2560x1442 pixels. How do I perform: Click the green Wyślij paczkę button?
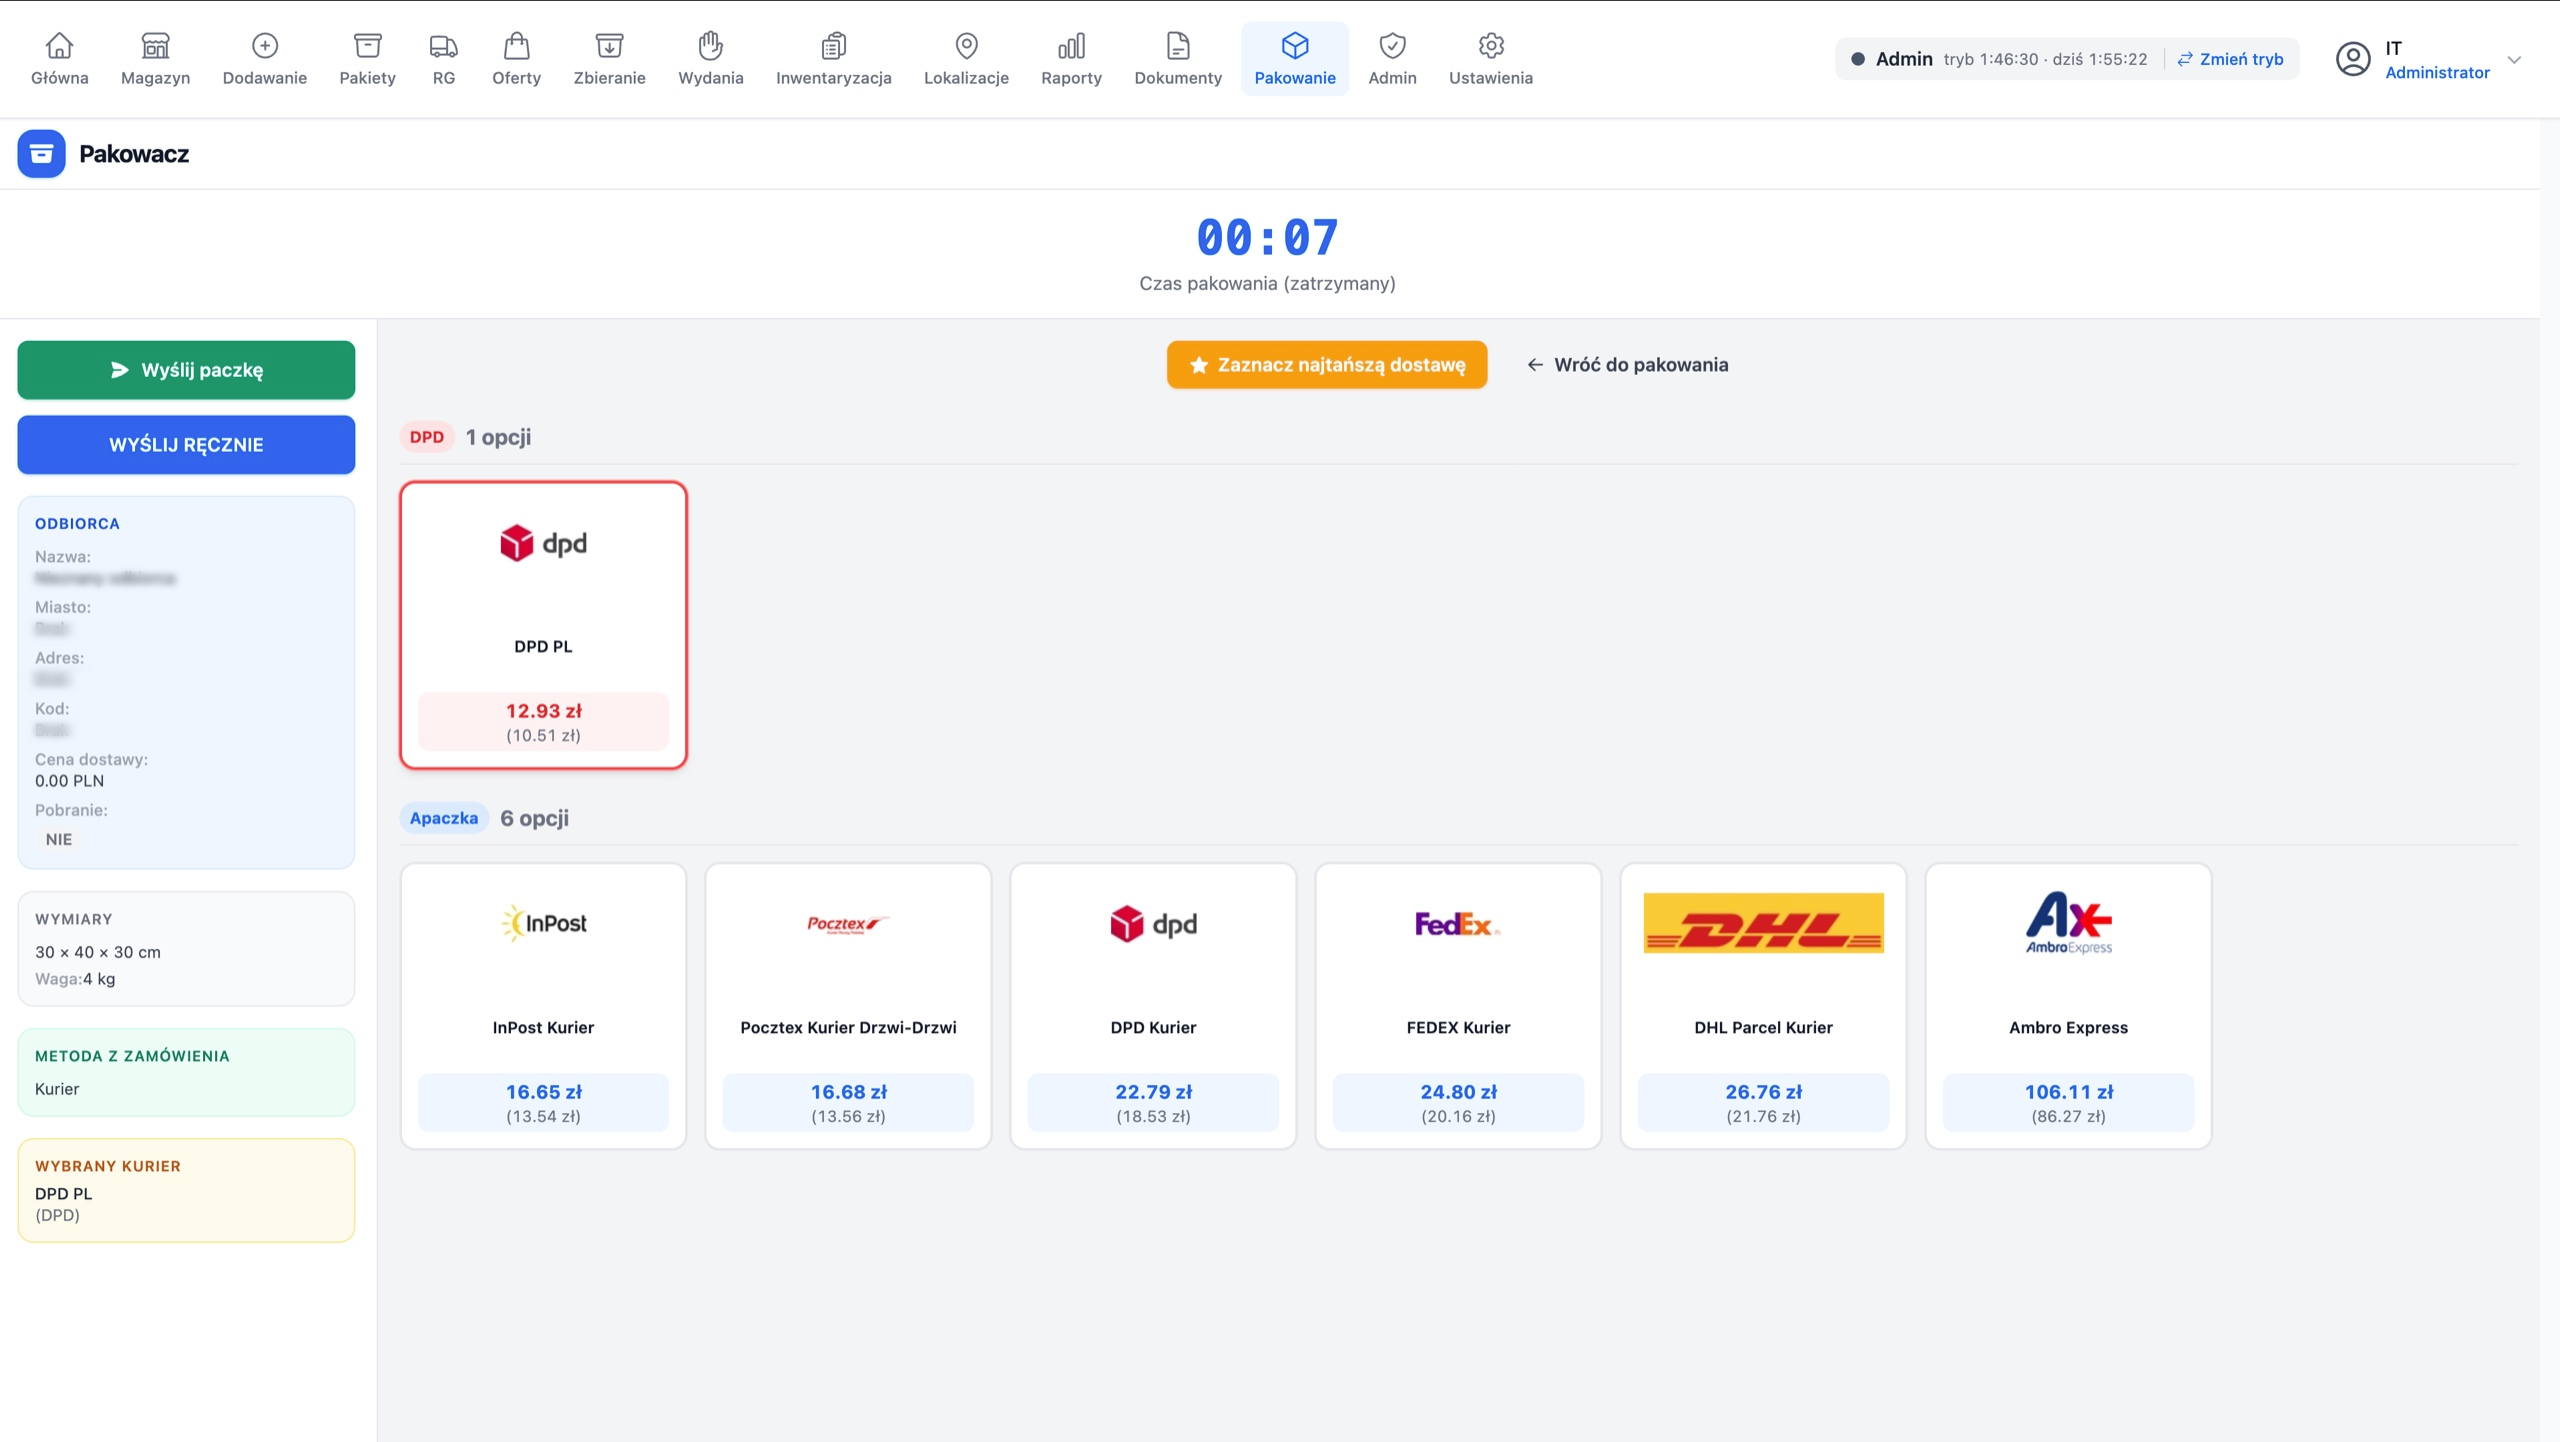pyautogui.click(x=186, y=370)
